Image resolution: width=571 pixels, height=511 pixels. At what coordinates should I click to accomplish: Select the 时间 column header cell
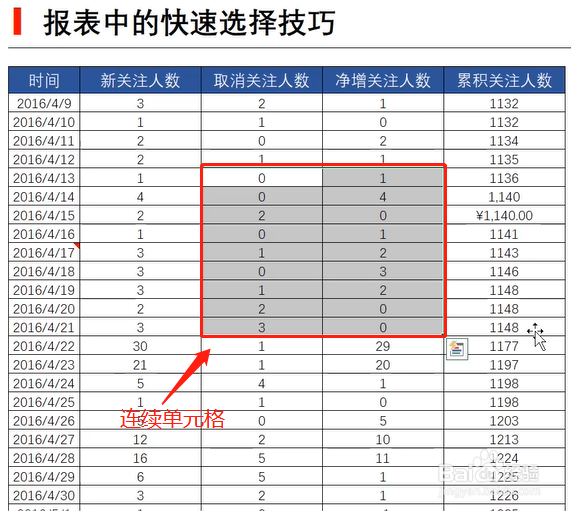(44, 80)
